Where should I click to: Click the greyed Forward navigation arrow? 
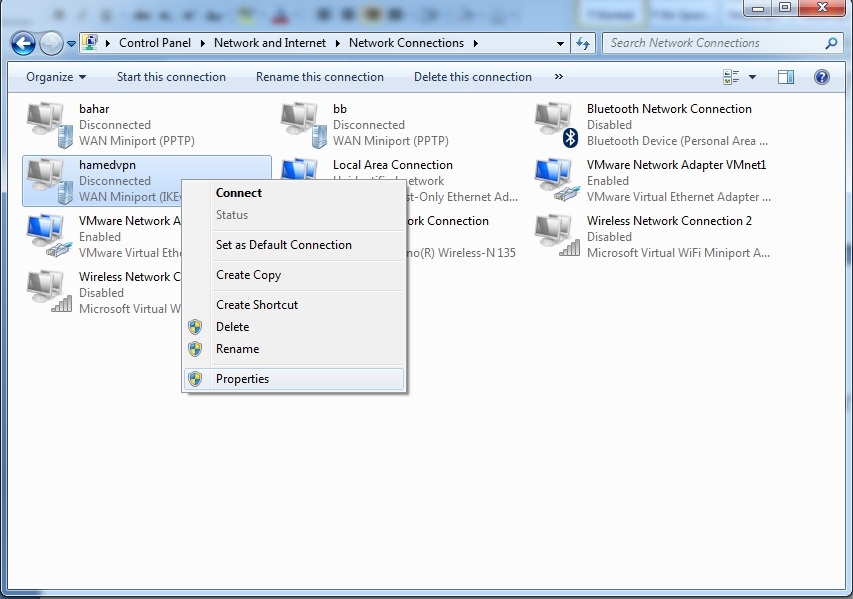[x=51, y=44]
